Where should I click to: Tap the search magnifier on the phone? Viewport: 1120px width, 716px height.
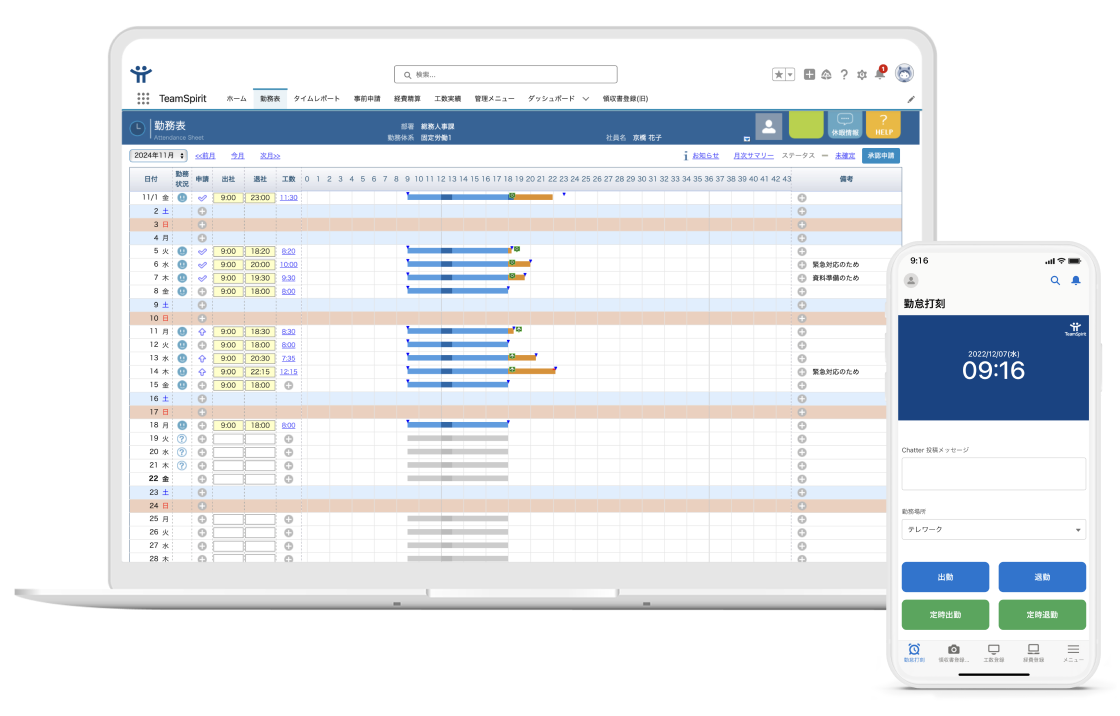coord(1055,281)
